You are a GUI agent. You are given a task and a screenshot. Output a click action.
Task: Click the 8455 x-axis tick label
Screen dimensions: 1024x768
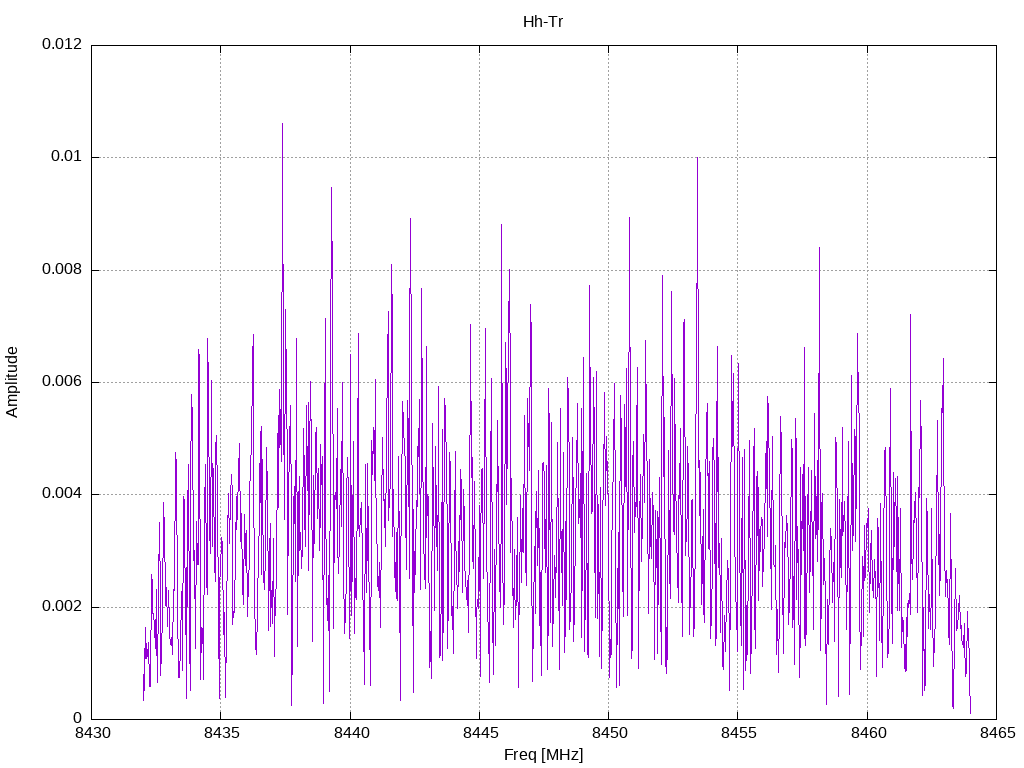(739, 733)
